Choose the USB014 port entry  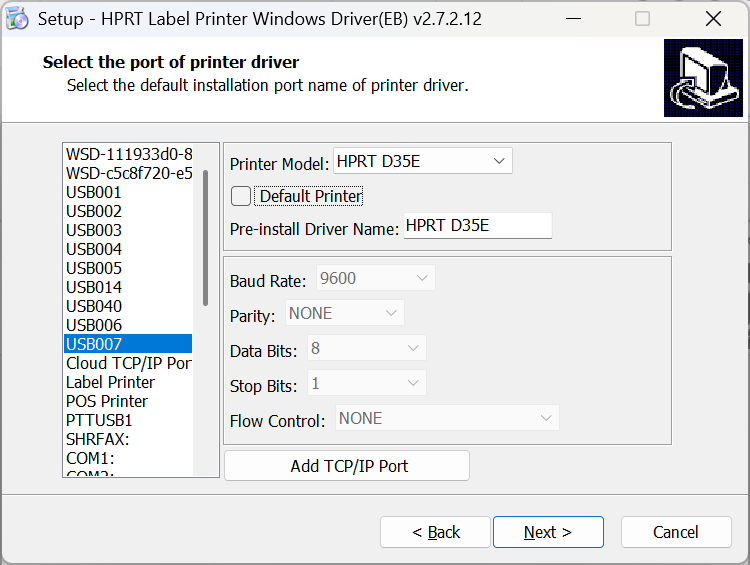pos(94,287)
